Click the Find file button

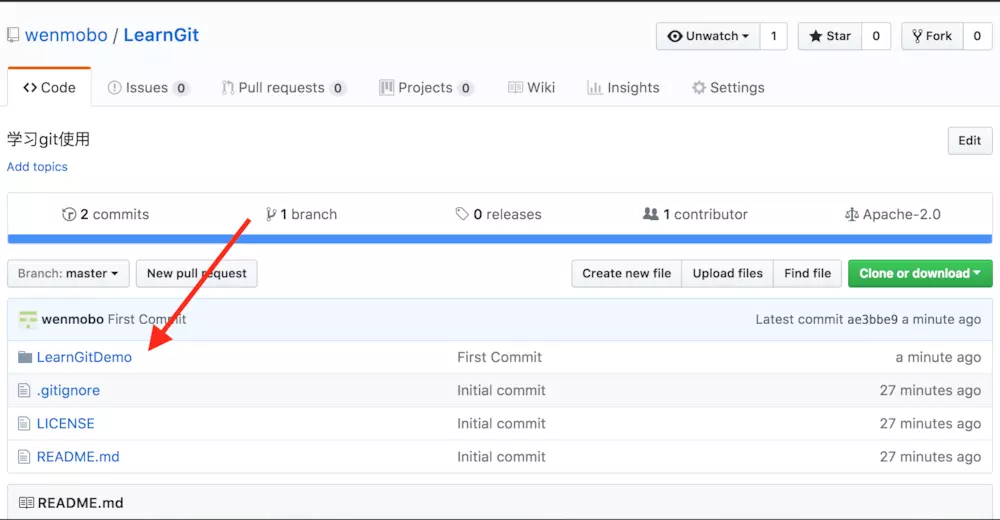coord(807,273)
